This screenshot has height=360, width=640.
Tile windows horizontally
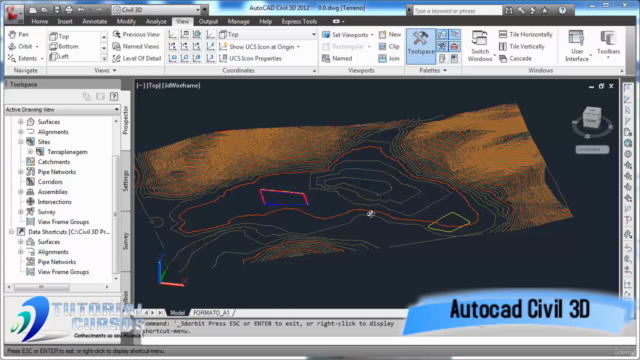[x=526, y=35]
